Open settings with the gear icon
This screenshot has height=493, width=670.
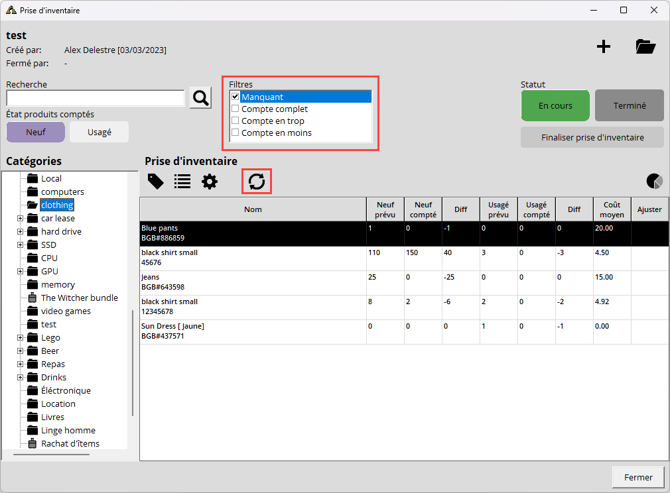209,181
